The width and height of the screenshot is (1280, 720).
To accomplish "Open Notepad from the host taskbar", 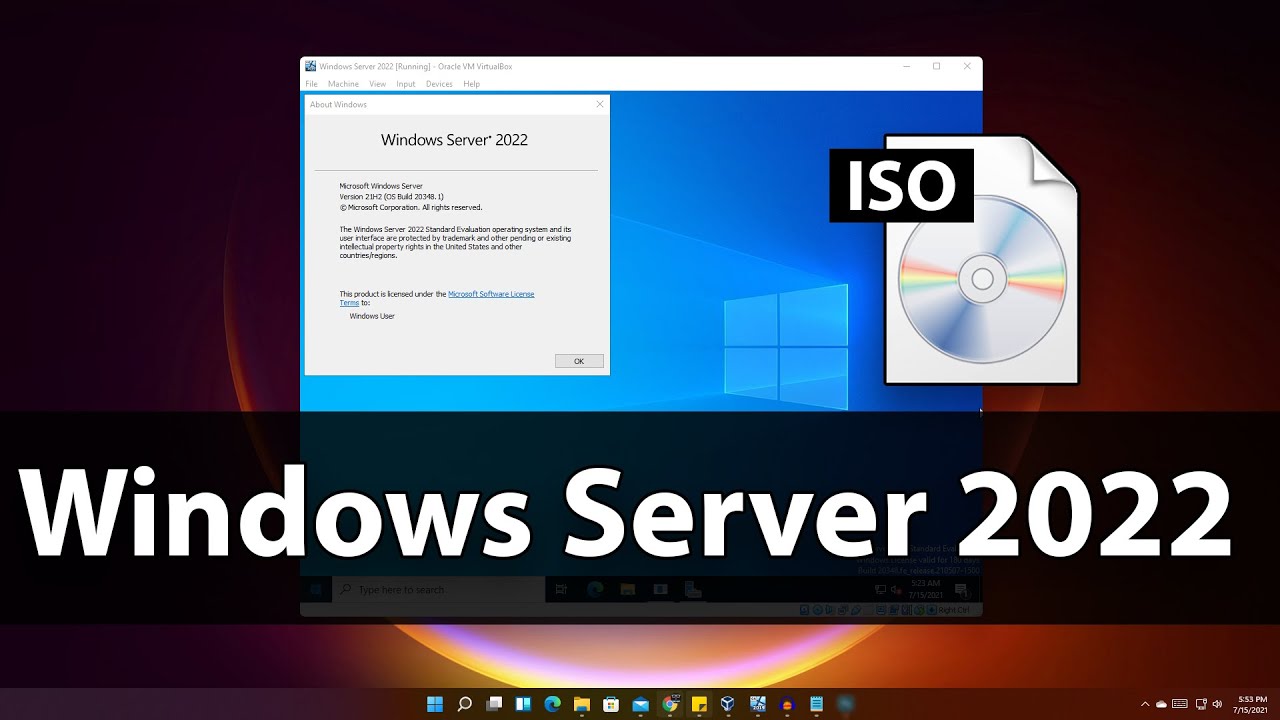I will coord(816,704).
